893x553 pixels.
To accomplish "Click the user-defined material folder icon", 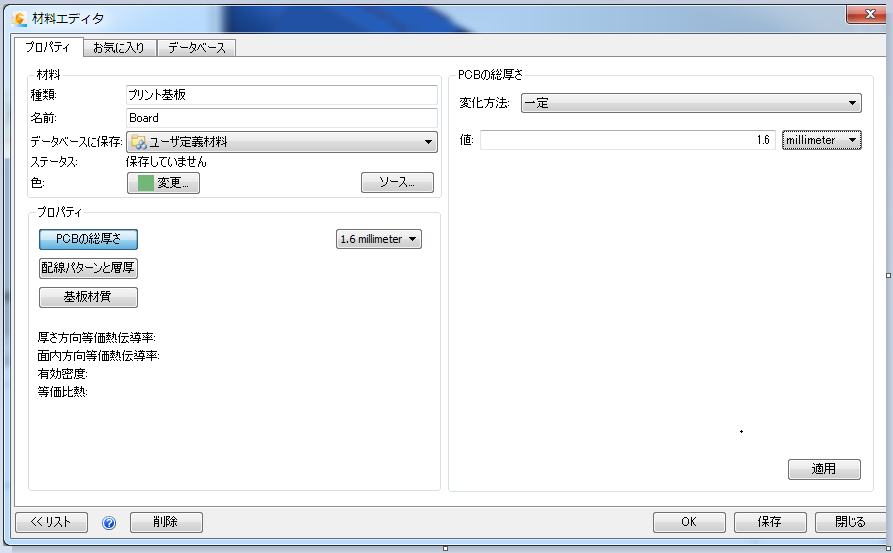I will pyautogui.click(x=138, y=142).
